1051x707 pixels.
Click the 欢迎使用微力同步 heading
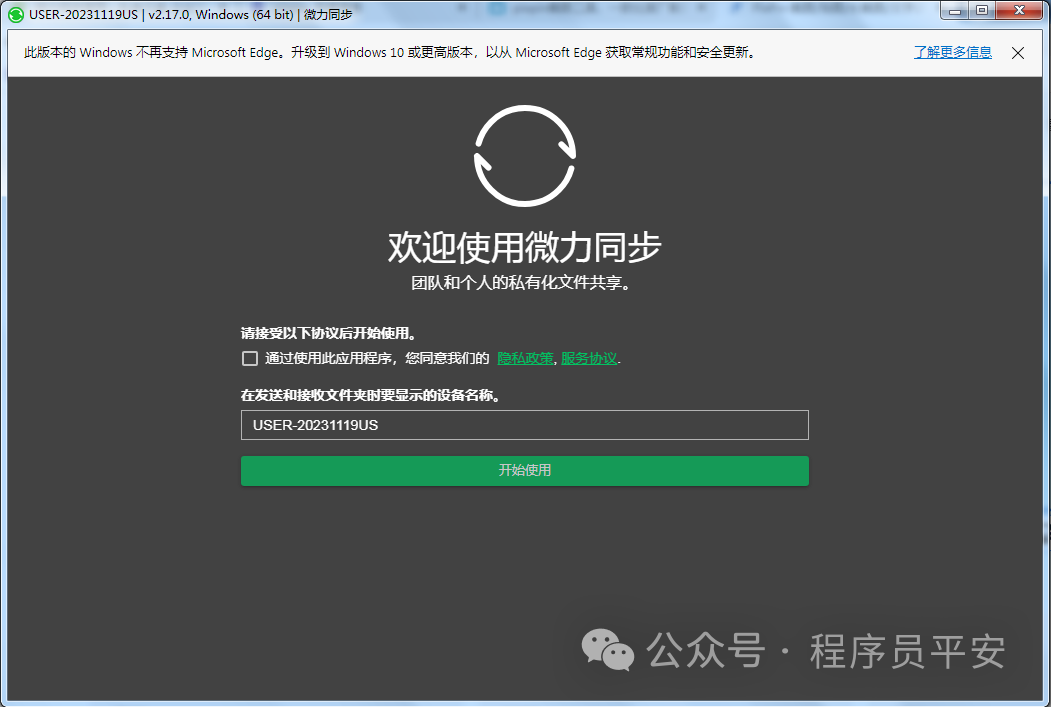pyautogui.click(x=525, y=247)
